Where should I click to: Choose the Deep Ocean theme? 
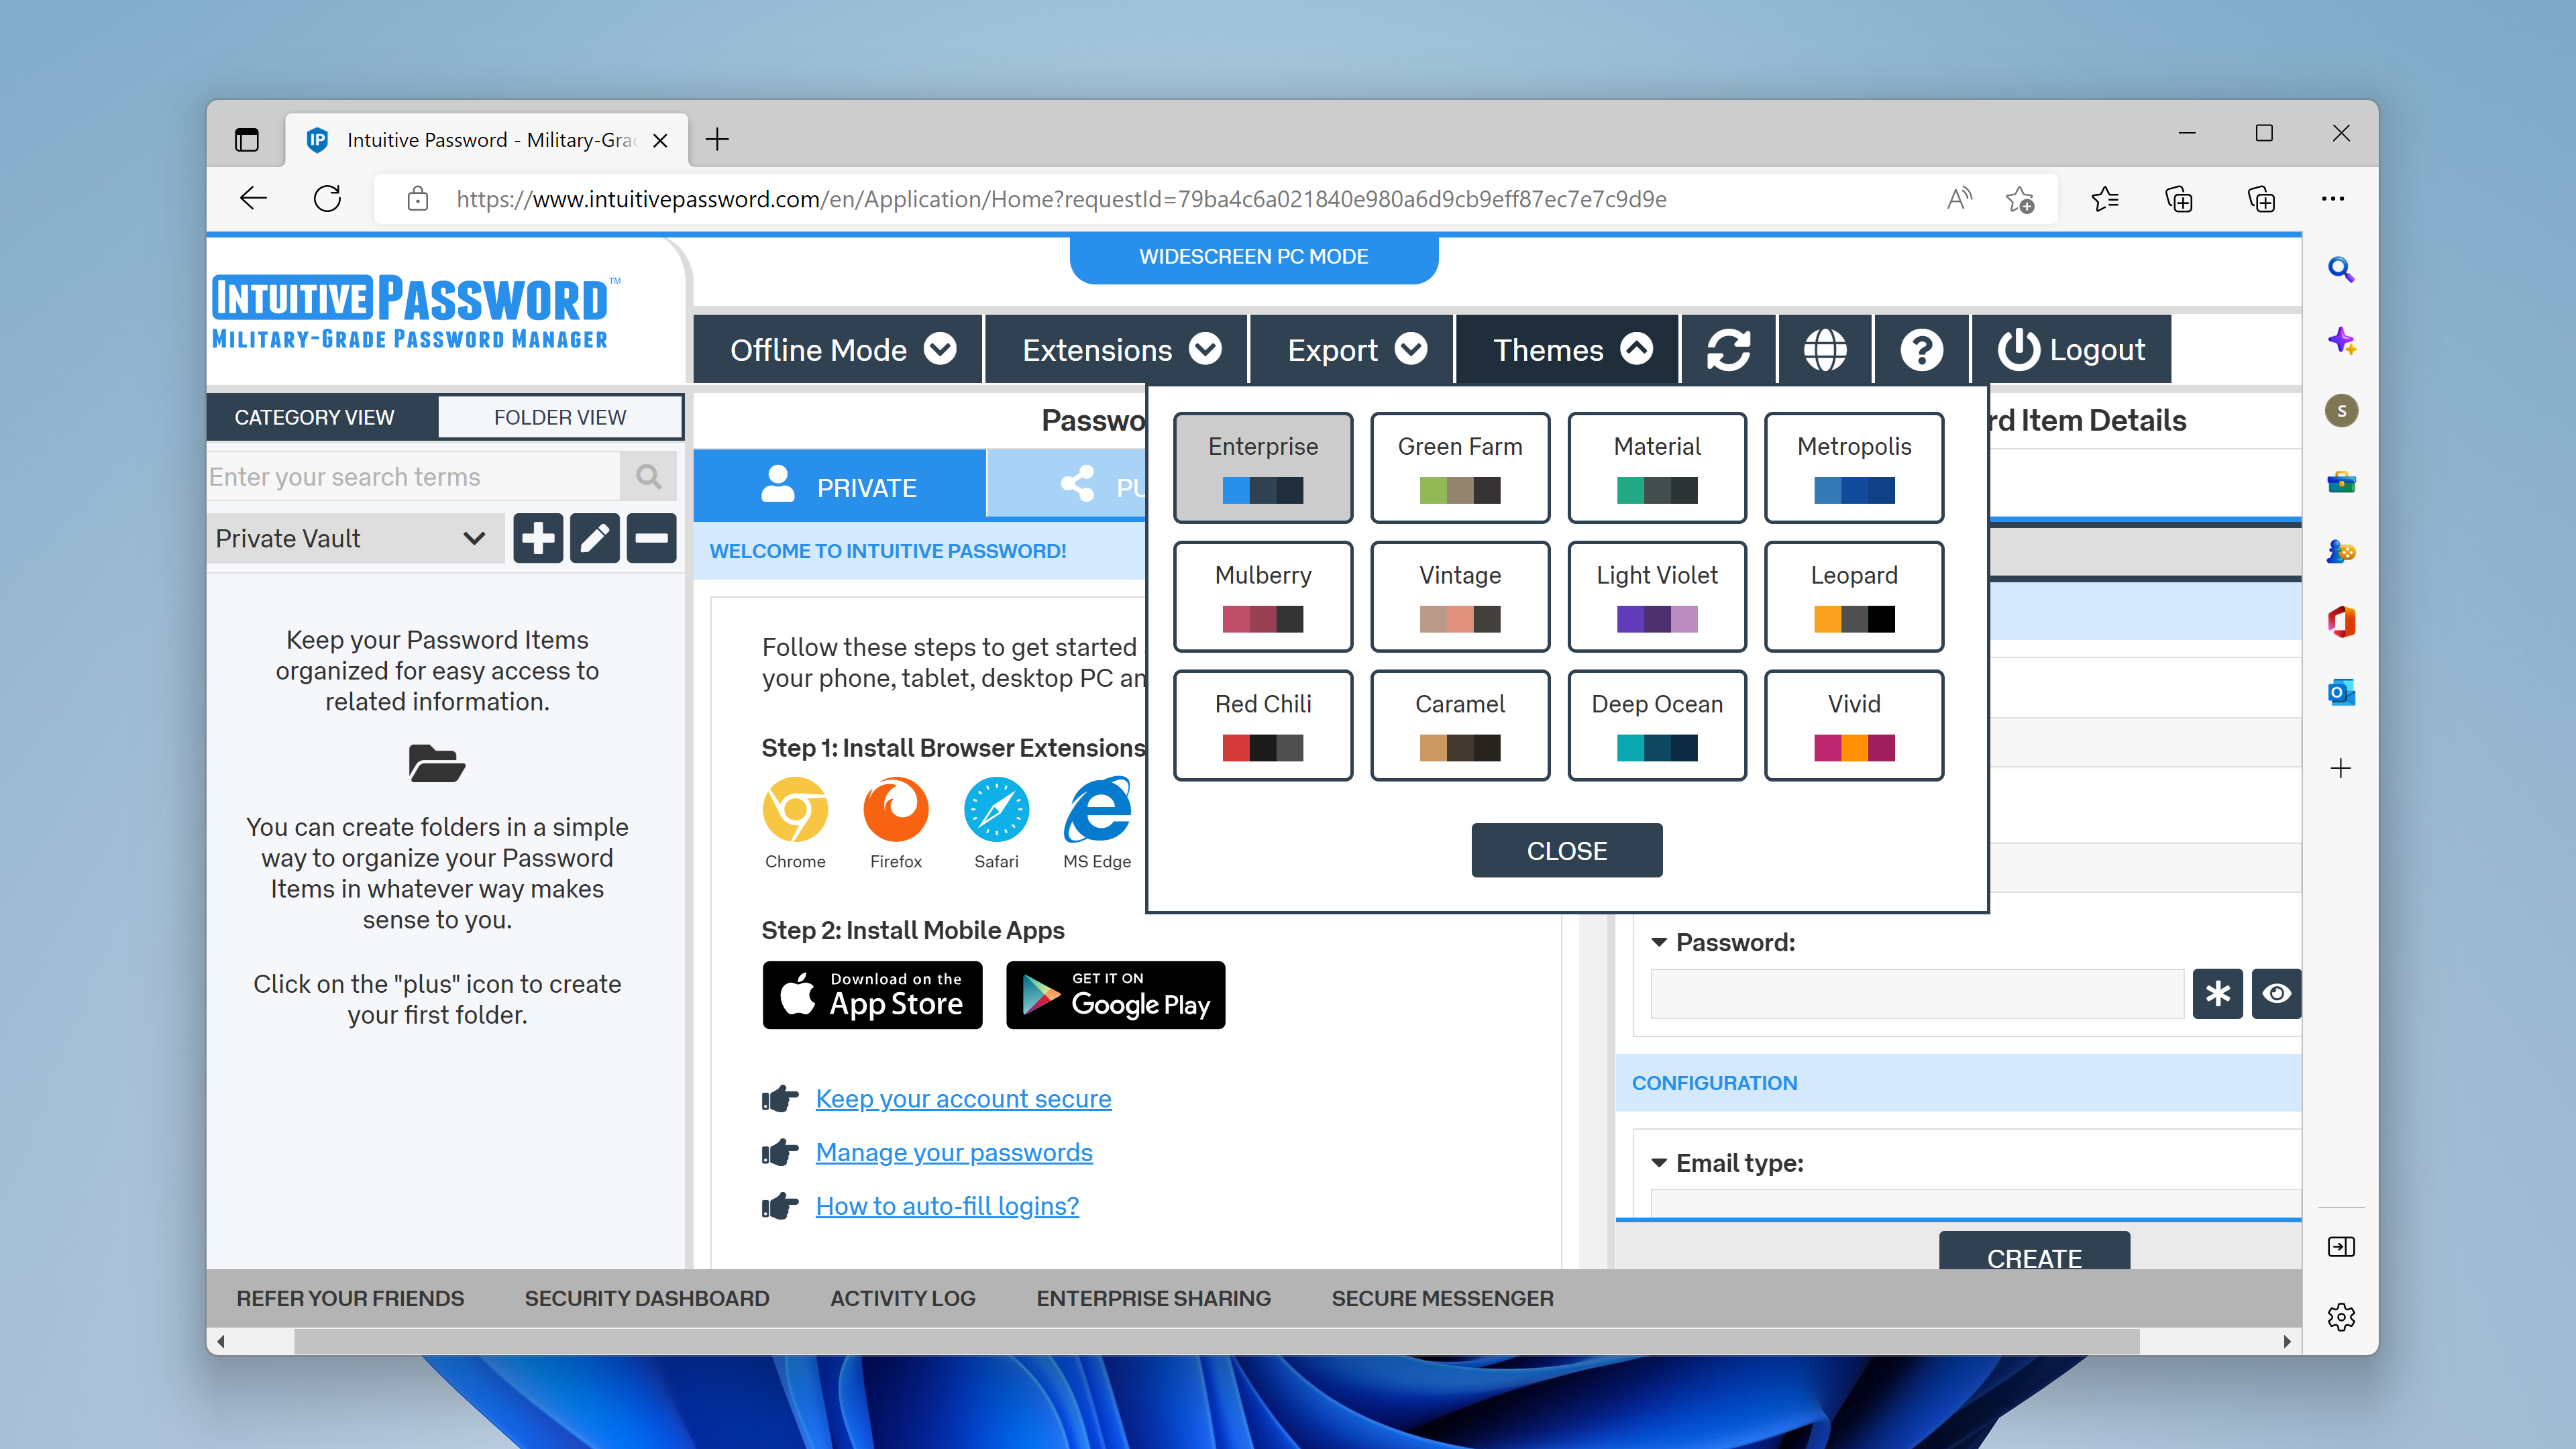tap(1657, 725)
